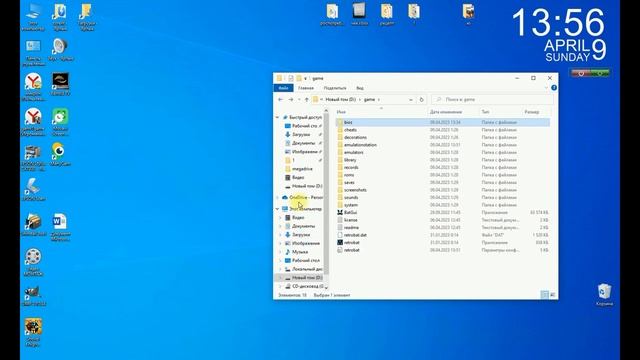Select the library folder row

point(350,160)
